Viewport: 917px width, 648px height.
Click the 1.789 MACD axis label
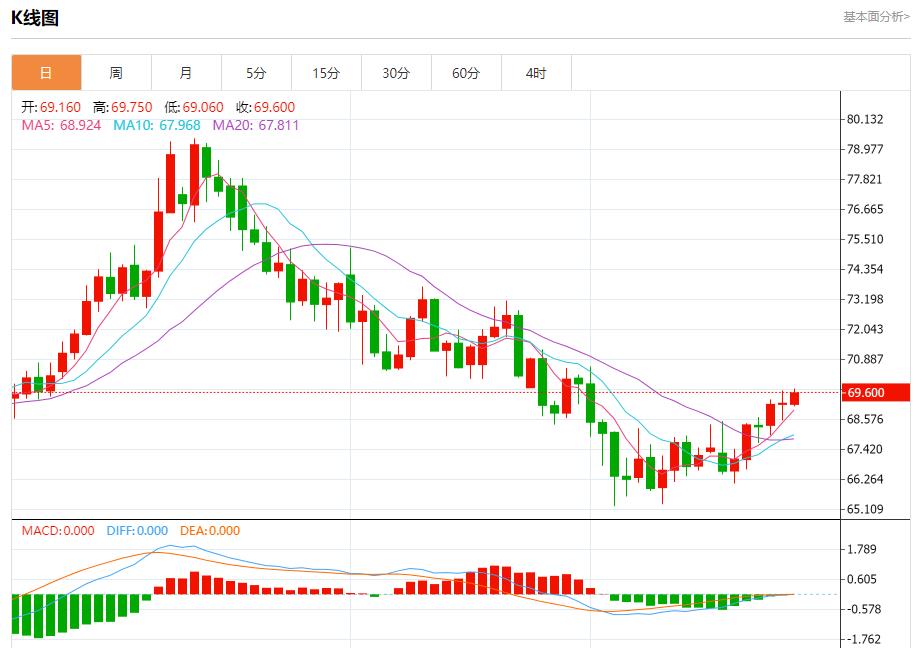[x=861, y=549]
